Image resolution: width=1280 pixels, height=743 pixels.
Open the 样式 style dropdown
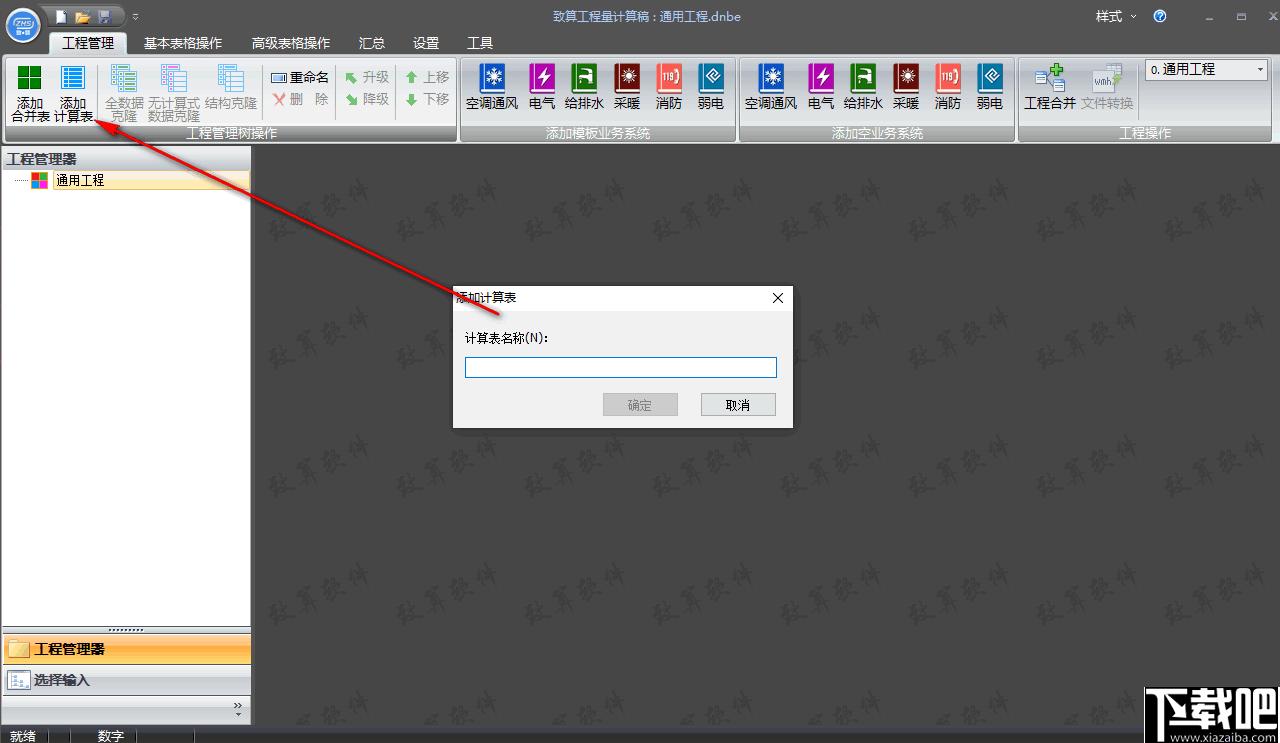[1116, 17]
